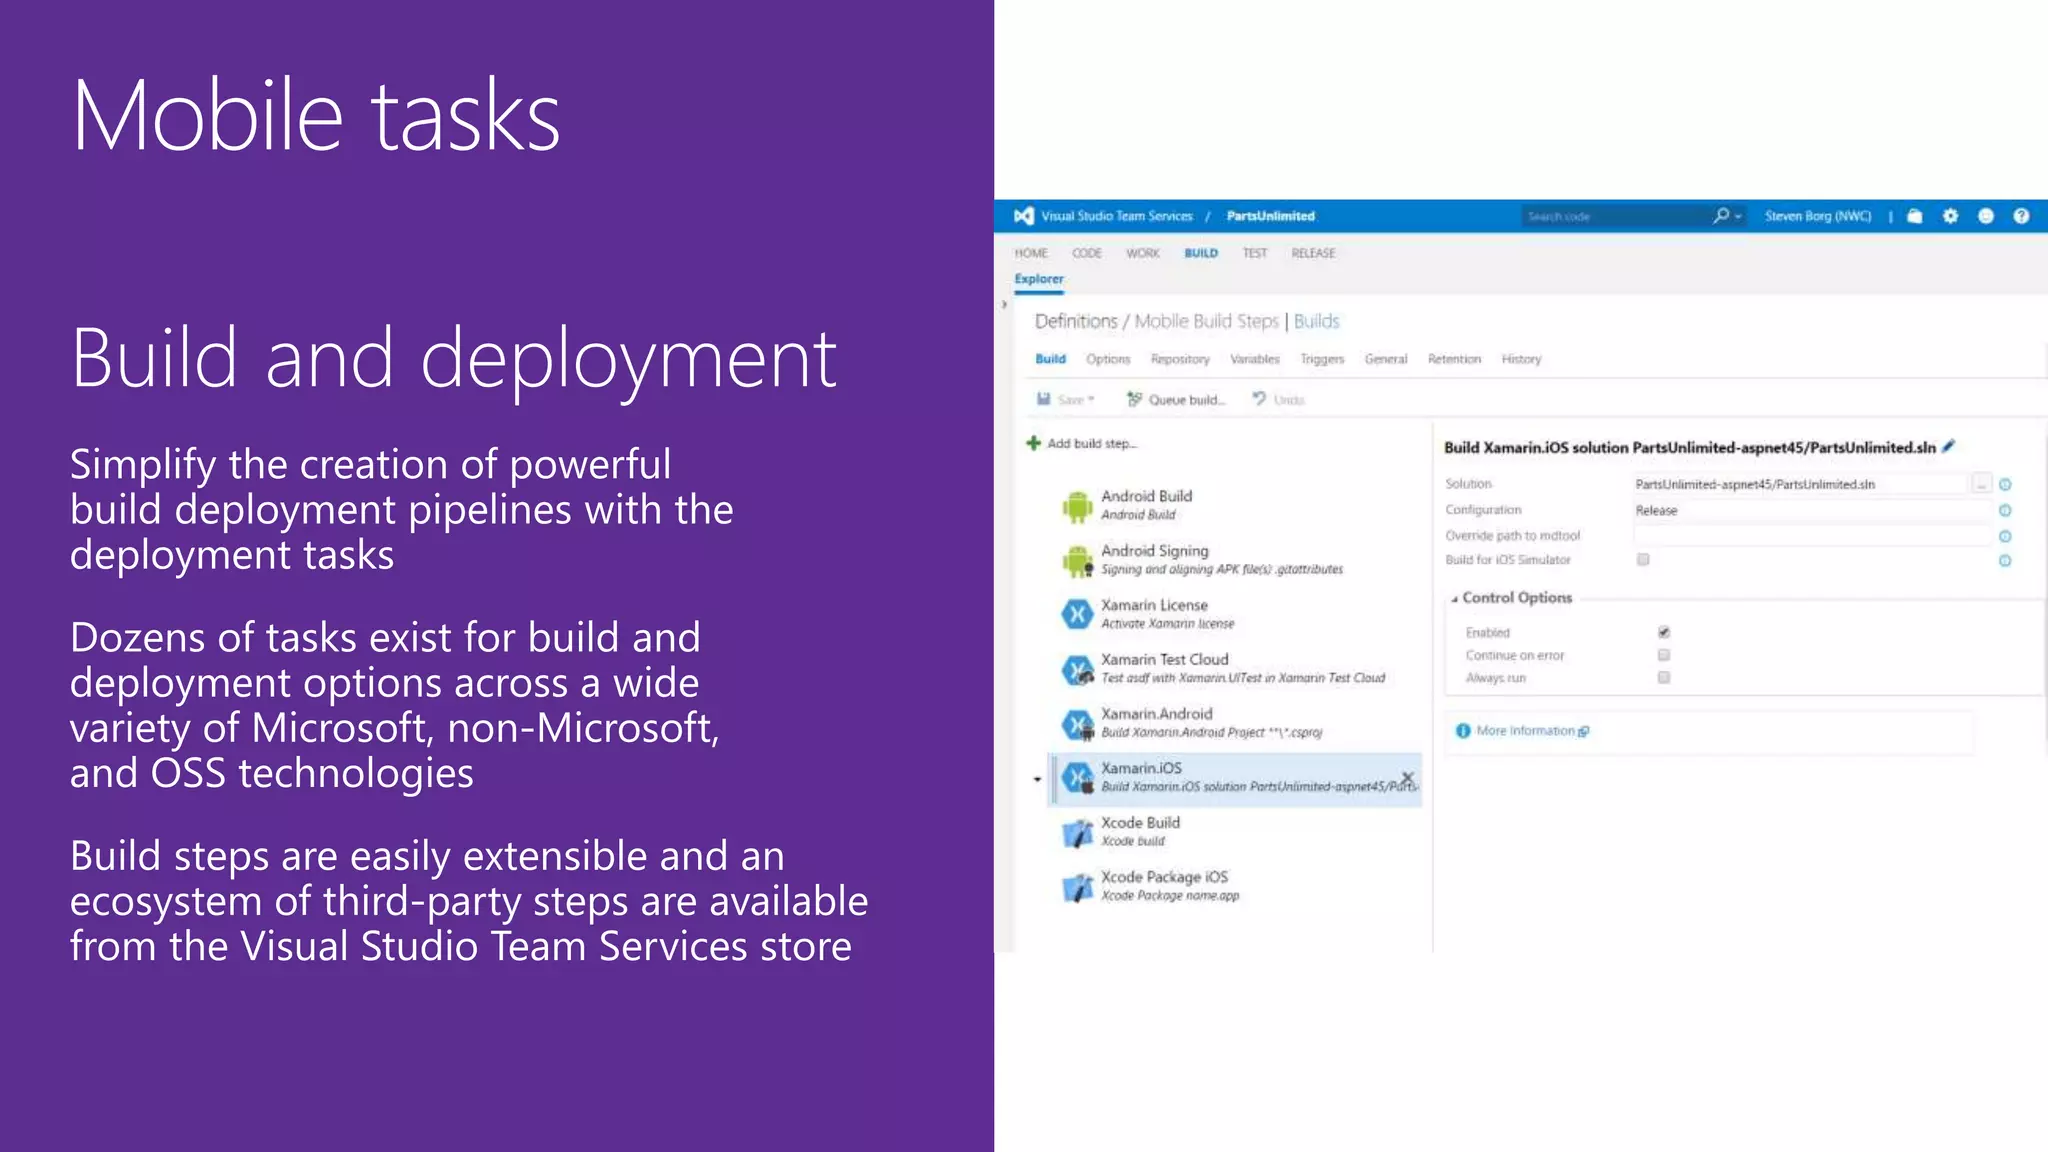Click the Android Build step icon
The image size is (2048, 1152).
coord(1077,506)
